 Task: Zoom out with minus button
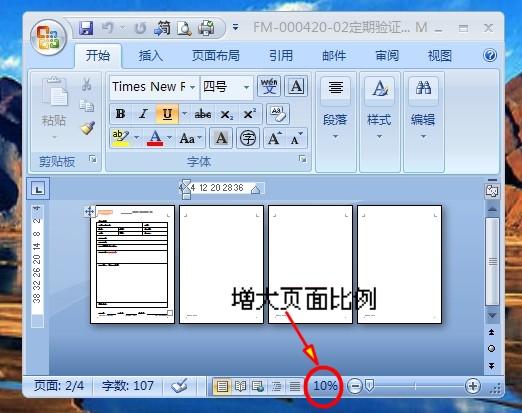coord(355,386)
